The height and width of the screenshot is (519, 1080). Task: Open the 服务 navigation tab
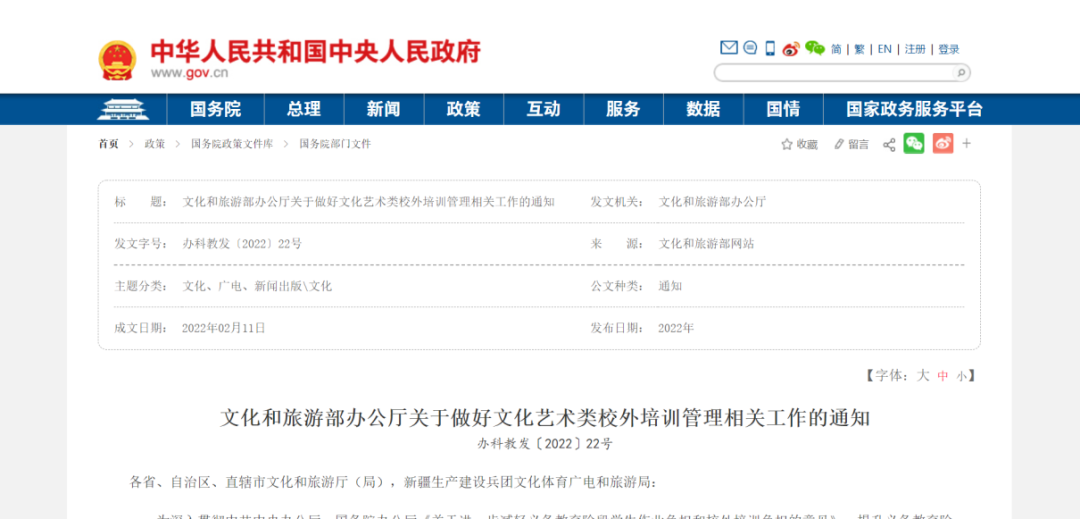pyautogui.click(x=623, y=109)
